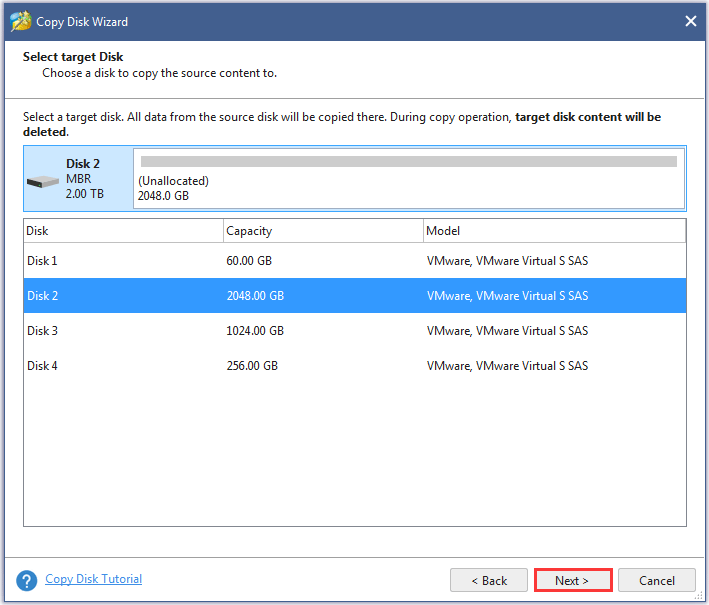This screenshot has height=605, width=709.
Task: Cancel the copy disk wizard
Action: (x=657, y=580)
